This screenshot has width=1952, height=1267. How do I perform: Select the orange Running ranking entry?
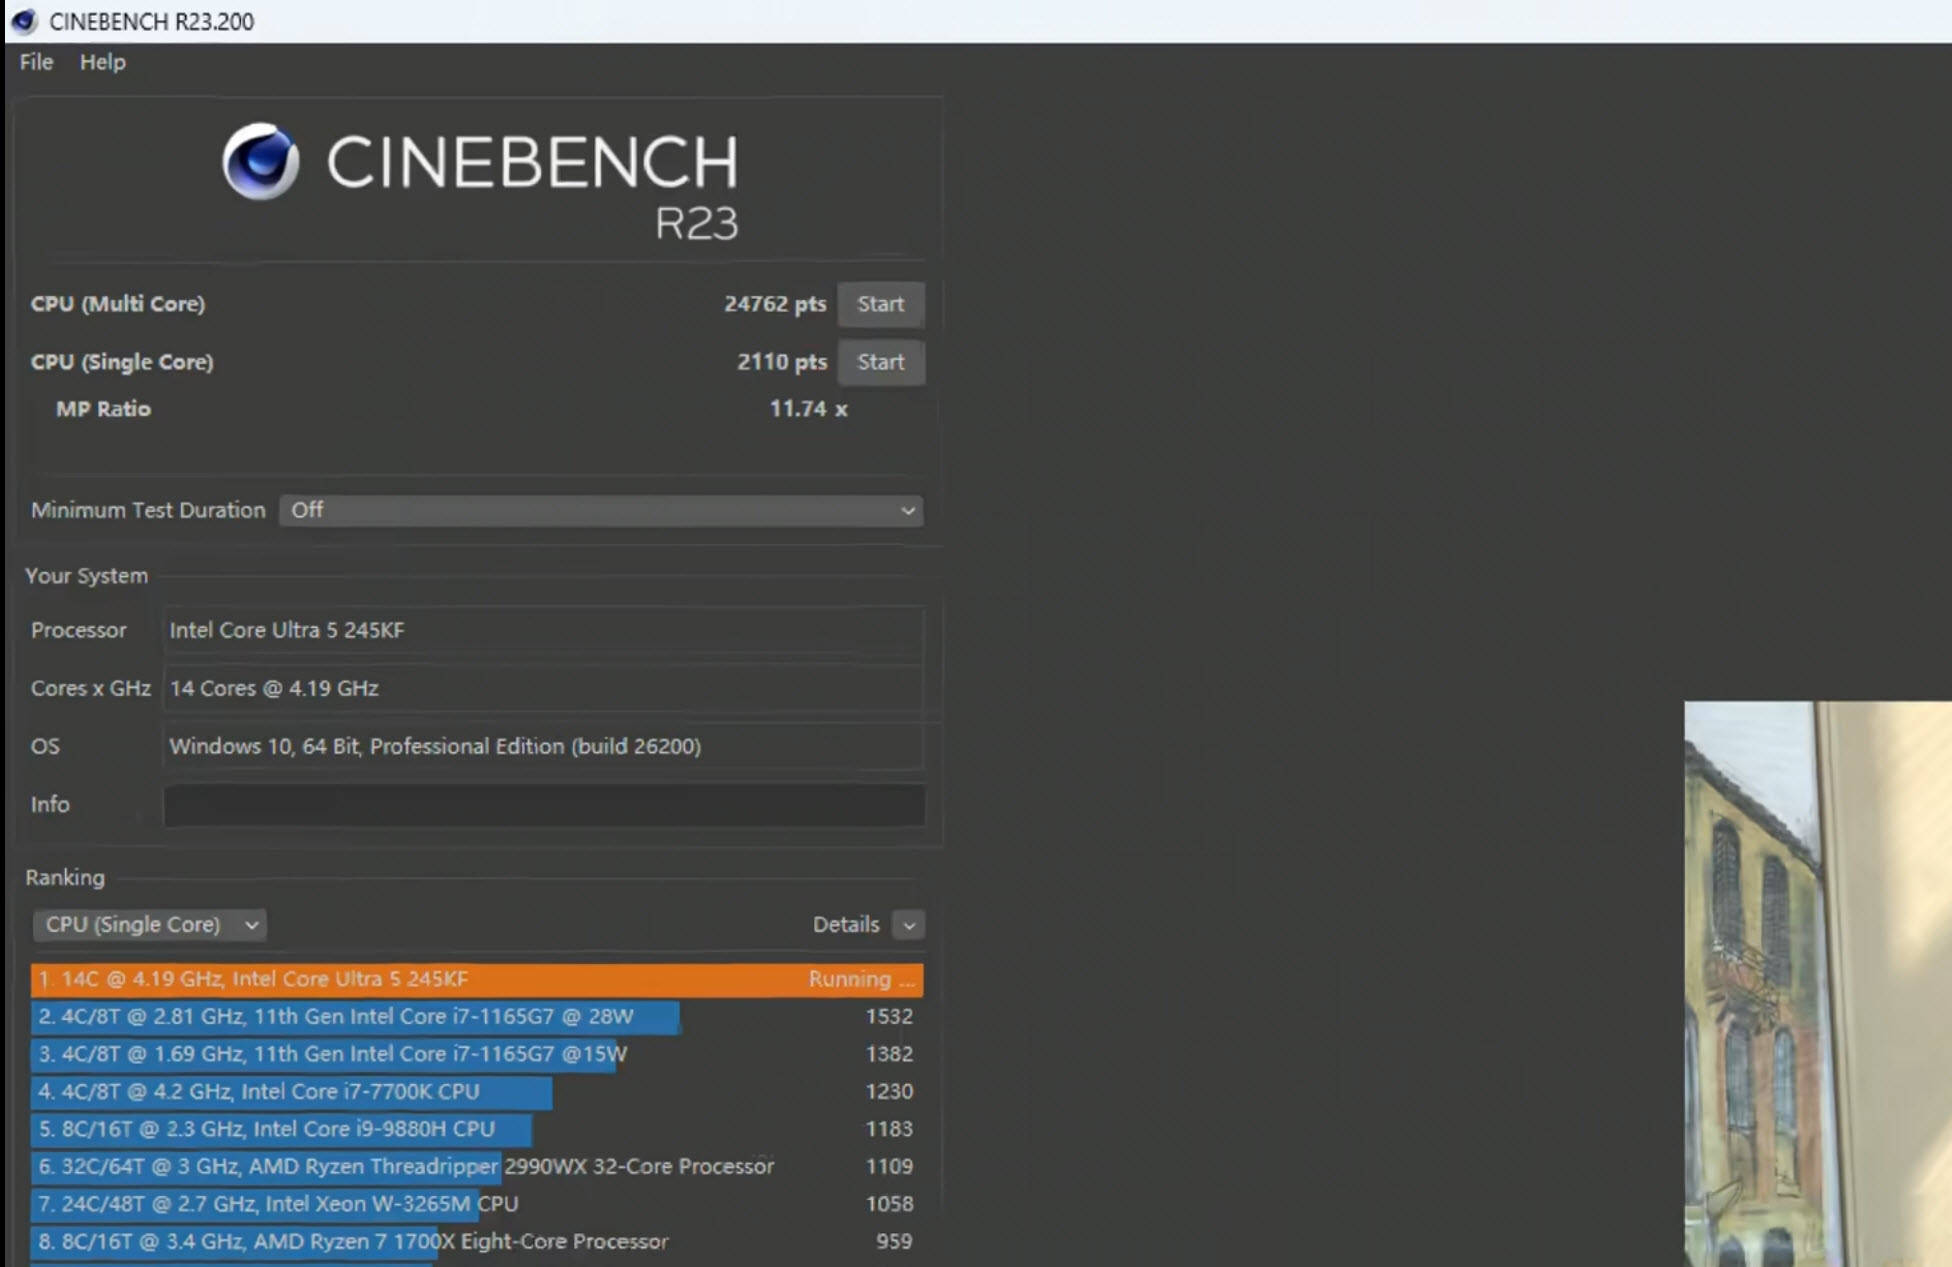pos(476,979)
